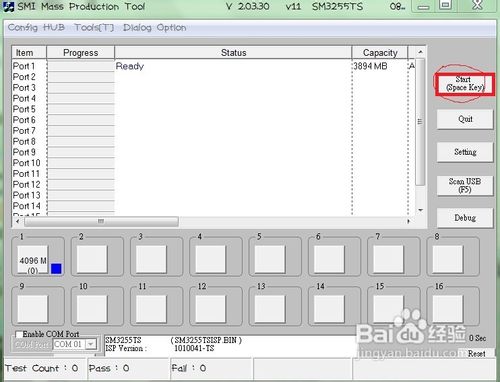
Task: Click the Quit button
Action: pyautogui.click(x=465, y=119)
